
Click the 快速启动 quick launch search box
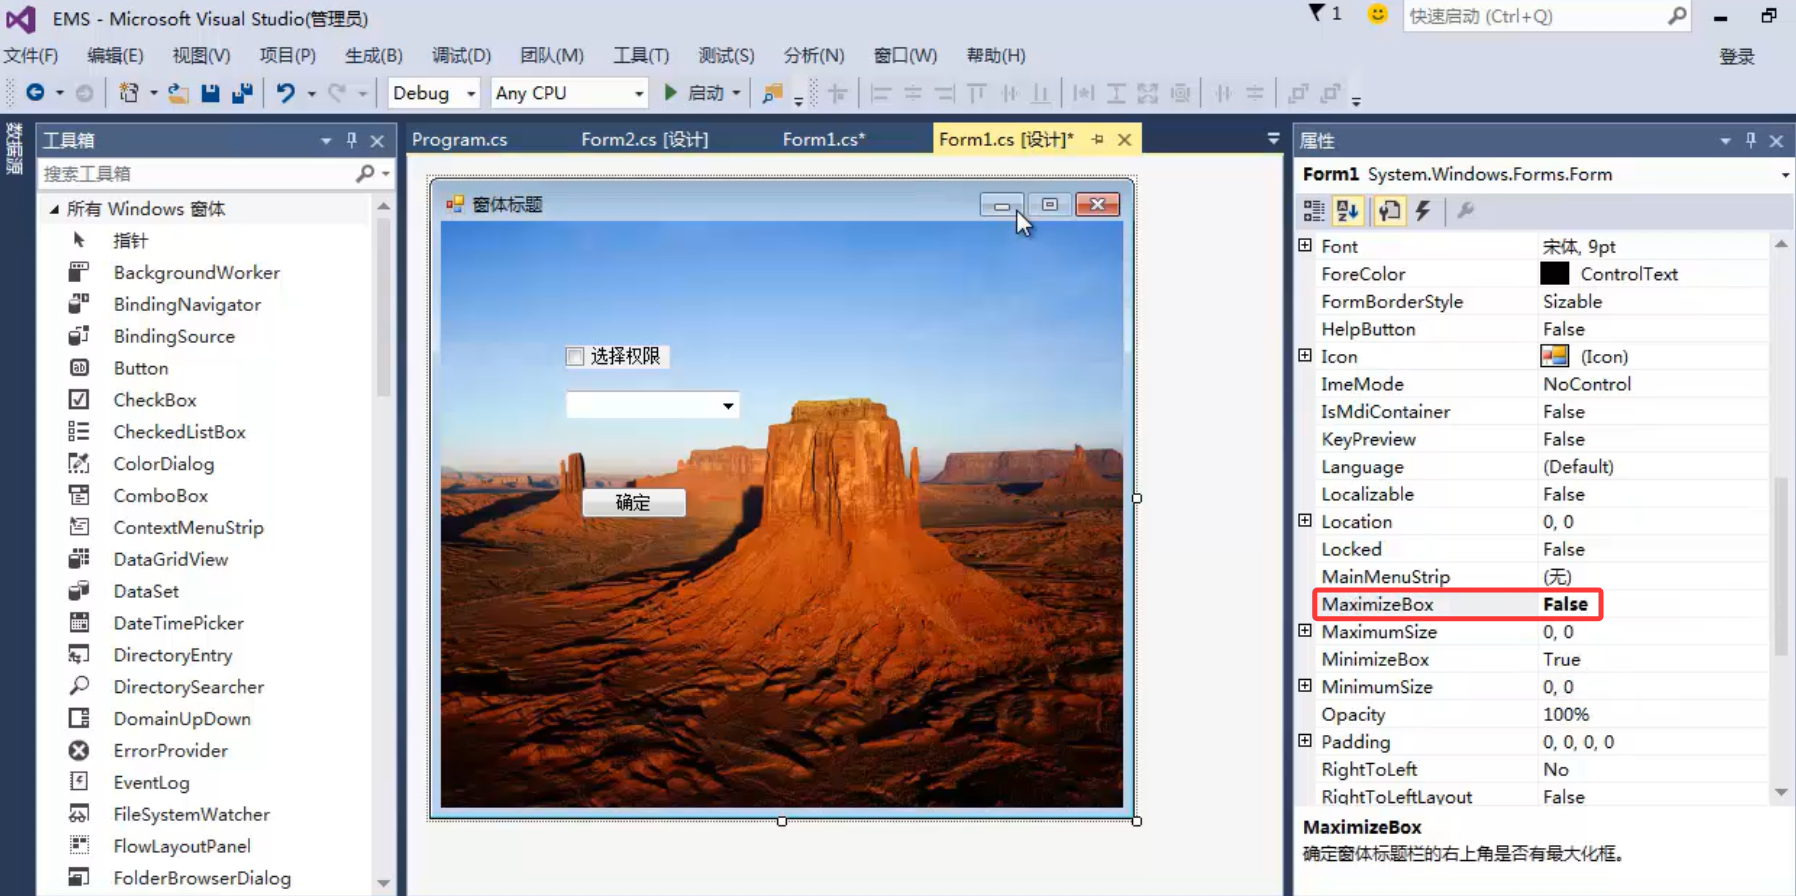(x=1547, y=16)
